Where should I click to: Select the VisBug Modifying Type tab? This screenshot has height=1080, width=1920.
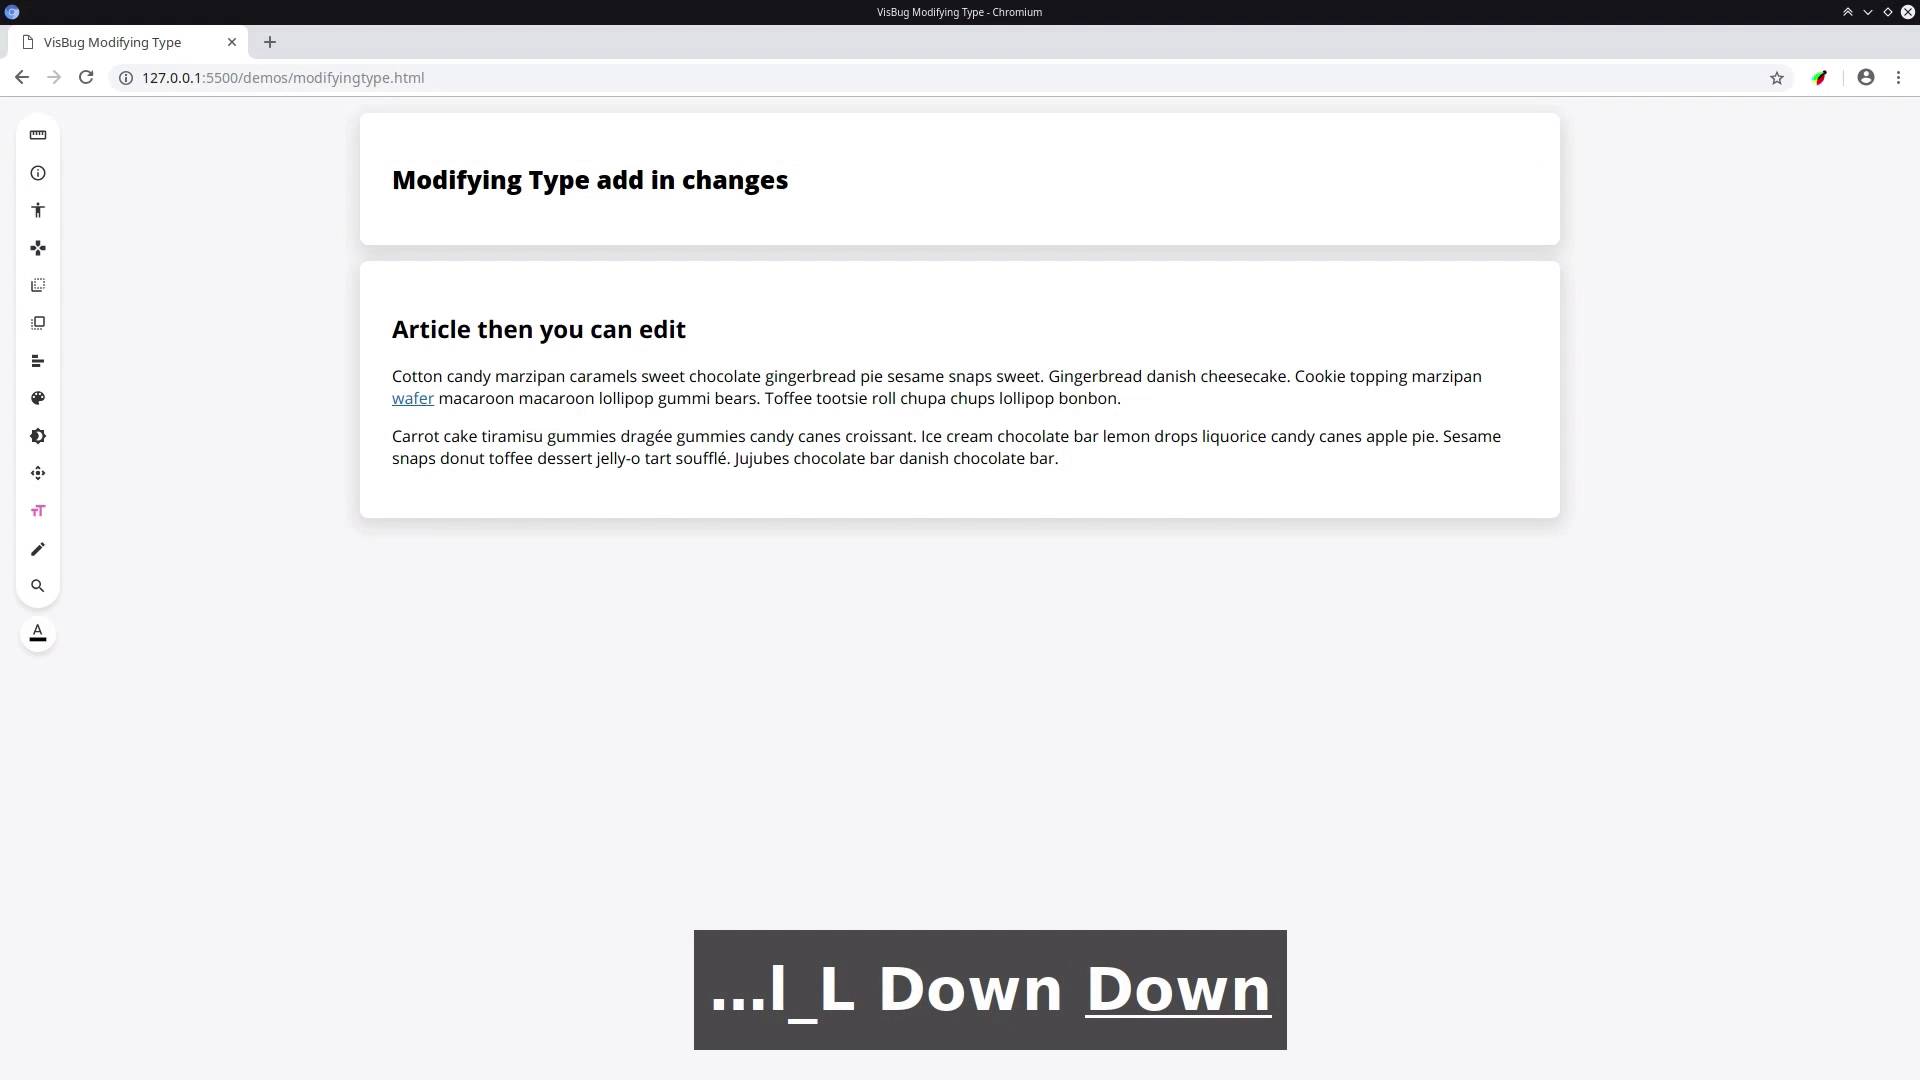coord(112,42)
